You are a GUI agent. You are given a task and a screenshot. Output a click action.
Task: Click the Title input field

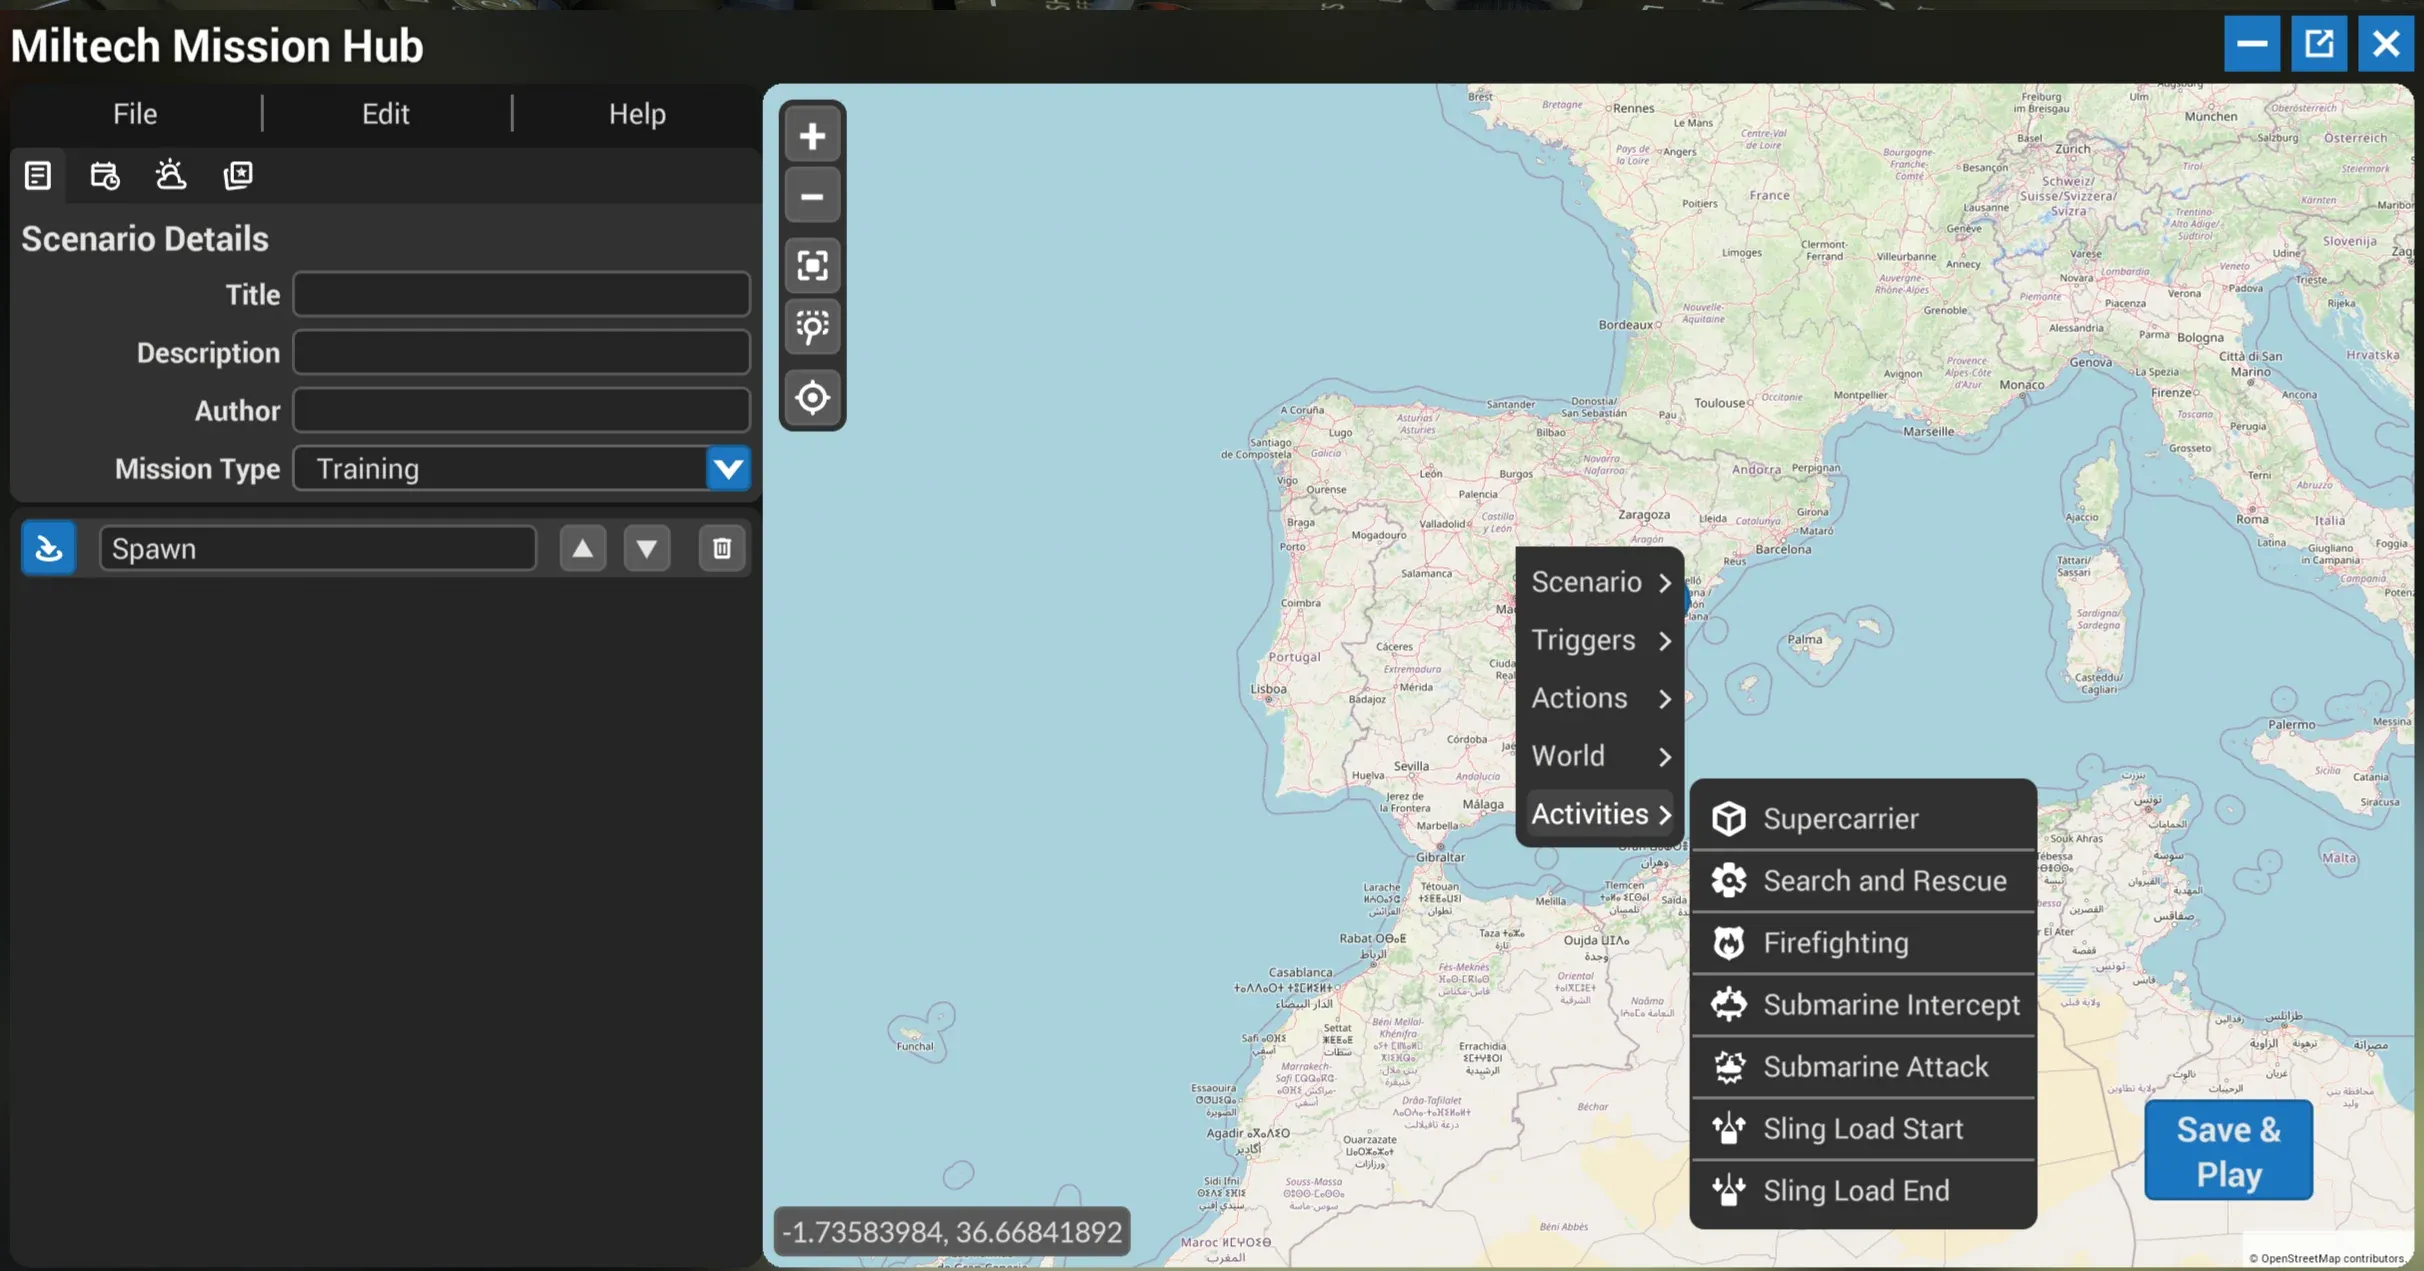click(x=521, y=295)
